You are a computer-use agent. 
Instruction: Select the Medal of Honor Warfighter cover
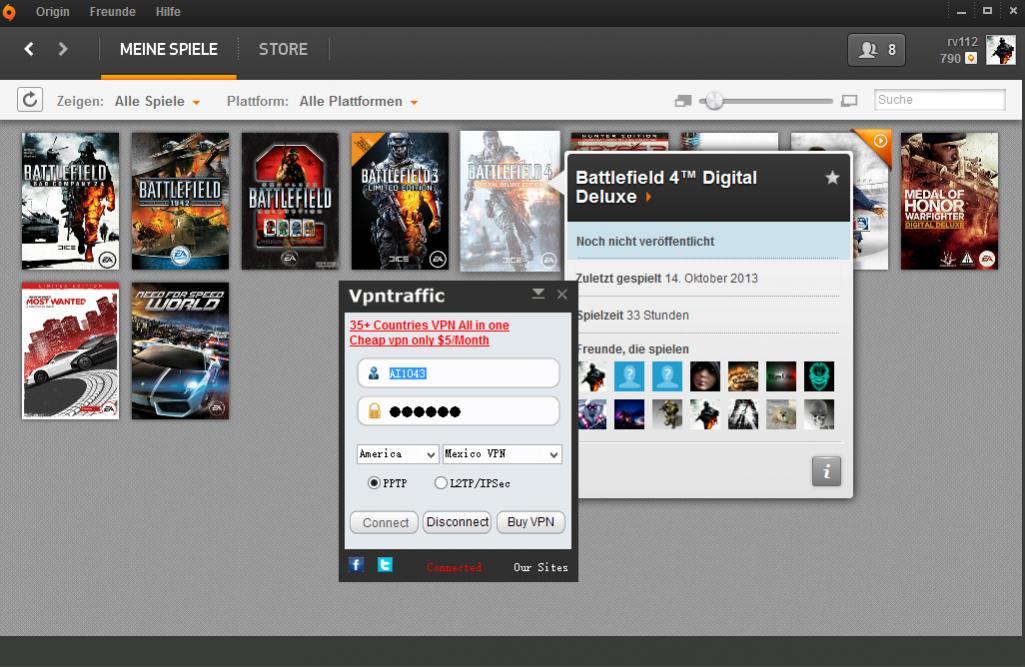(949, 201)
